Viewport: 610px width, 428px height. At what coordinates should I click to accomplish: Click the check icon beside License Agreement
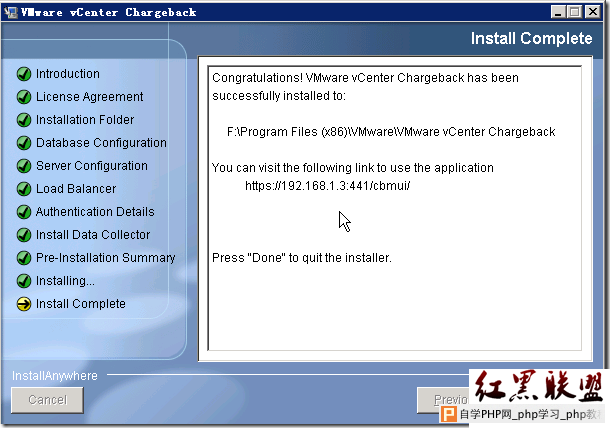24,96
